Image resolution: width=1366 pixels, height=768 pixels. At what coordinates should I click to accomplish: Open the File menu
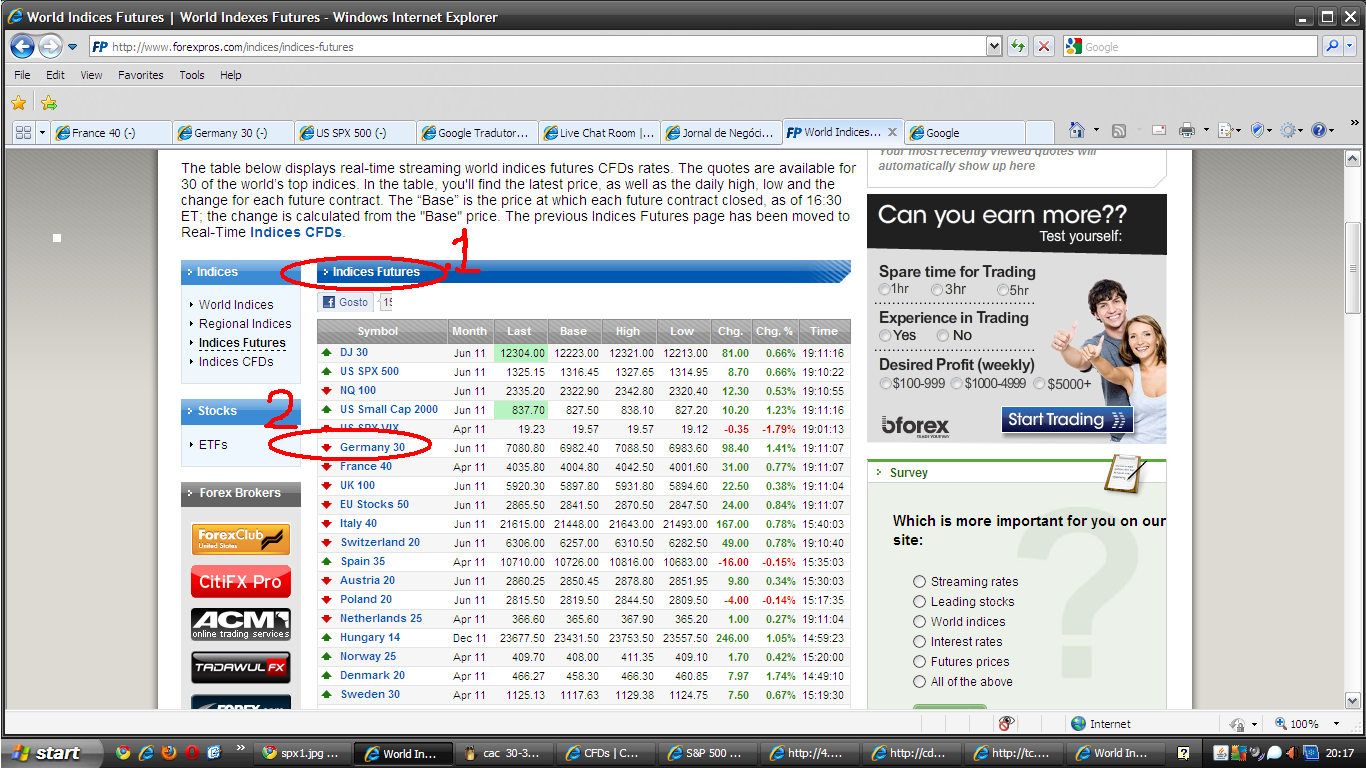[x=22, y=75]
